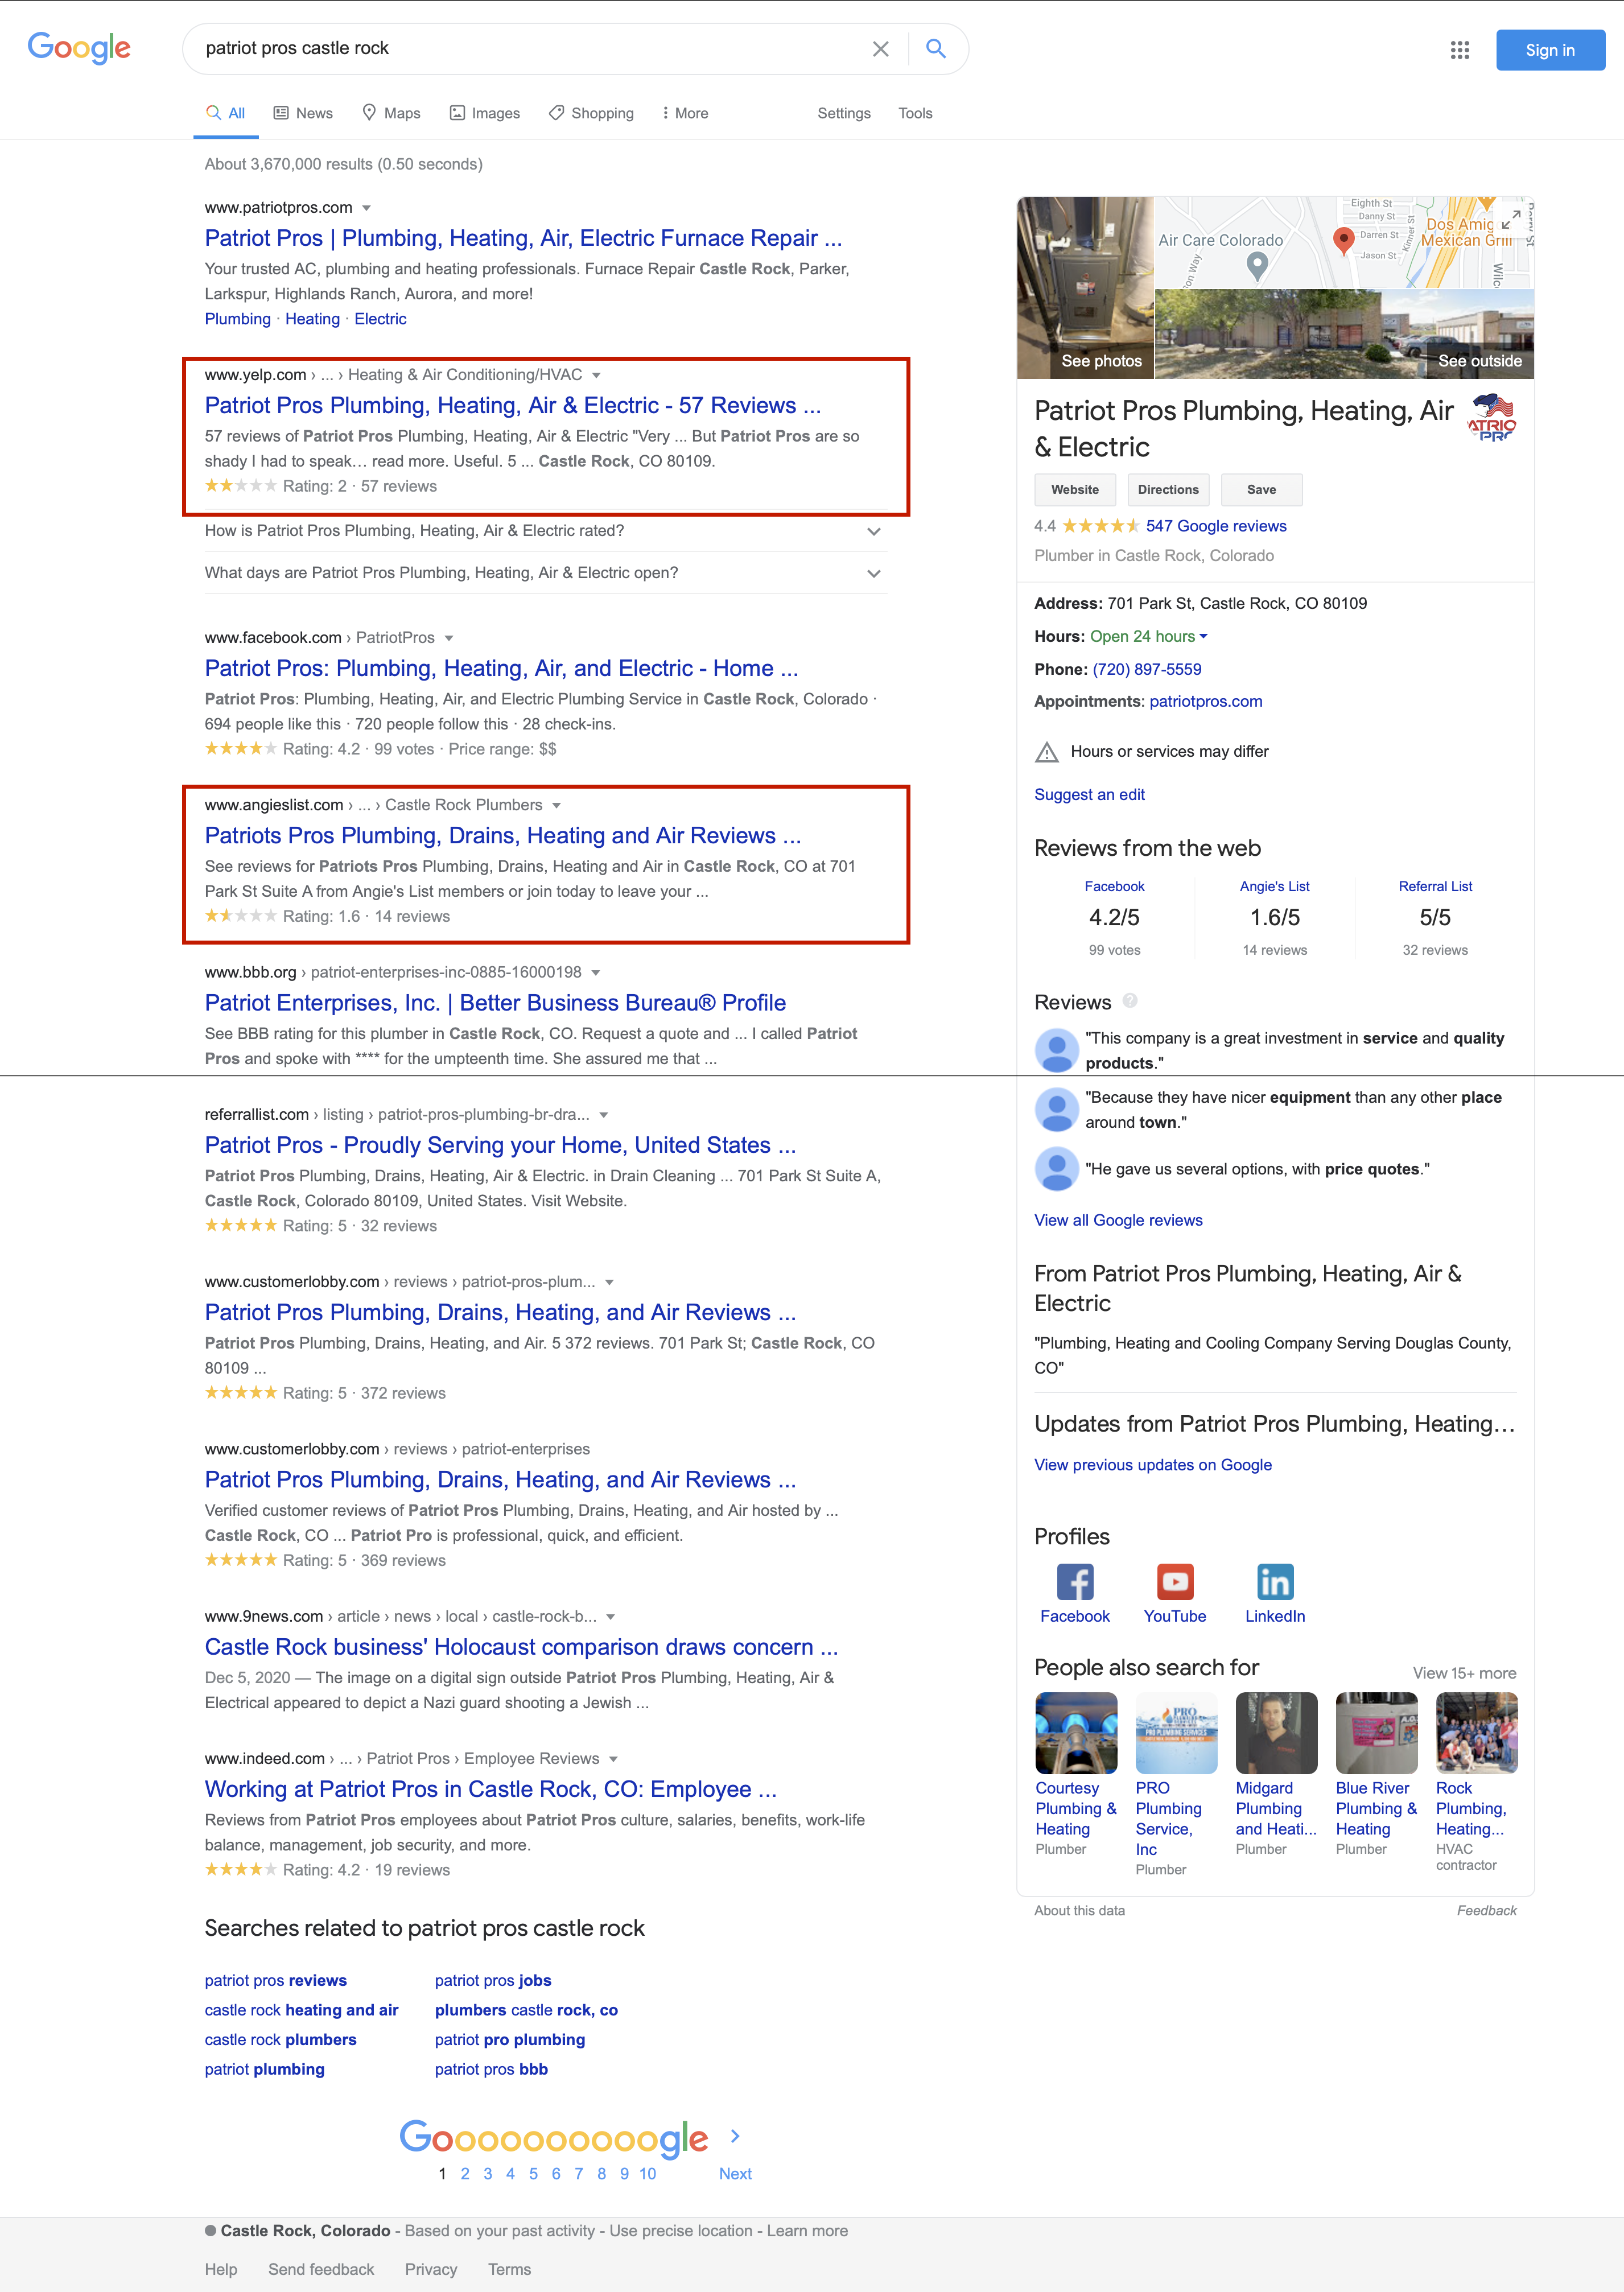Open the 'Open 24 hours' dropdown

coord(1149,636)
